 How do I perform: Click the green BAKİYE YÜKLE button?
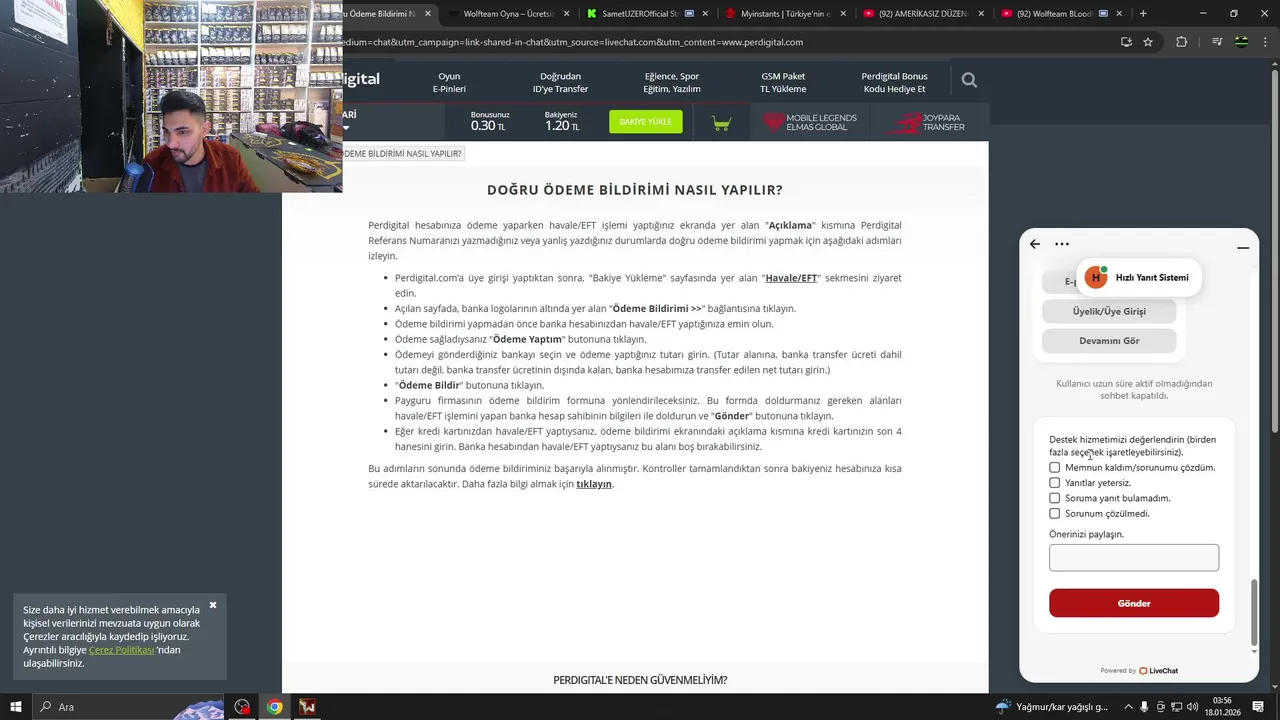point(646,122)
